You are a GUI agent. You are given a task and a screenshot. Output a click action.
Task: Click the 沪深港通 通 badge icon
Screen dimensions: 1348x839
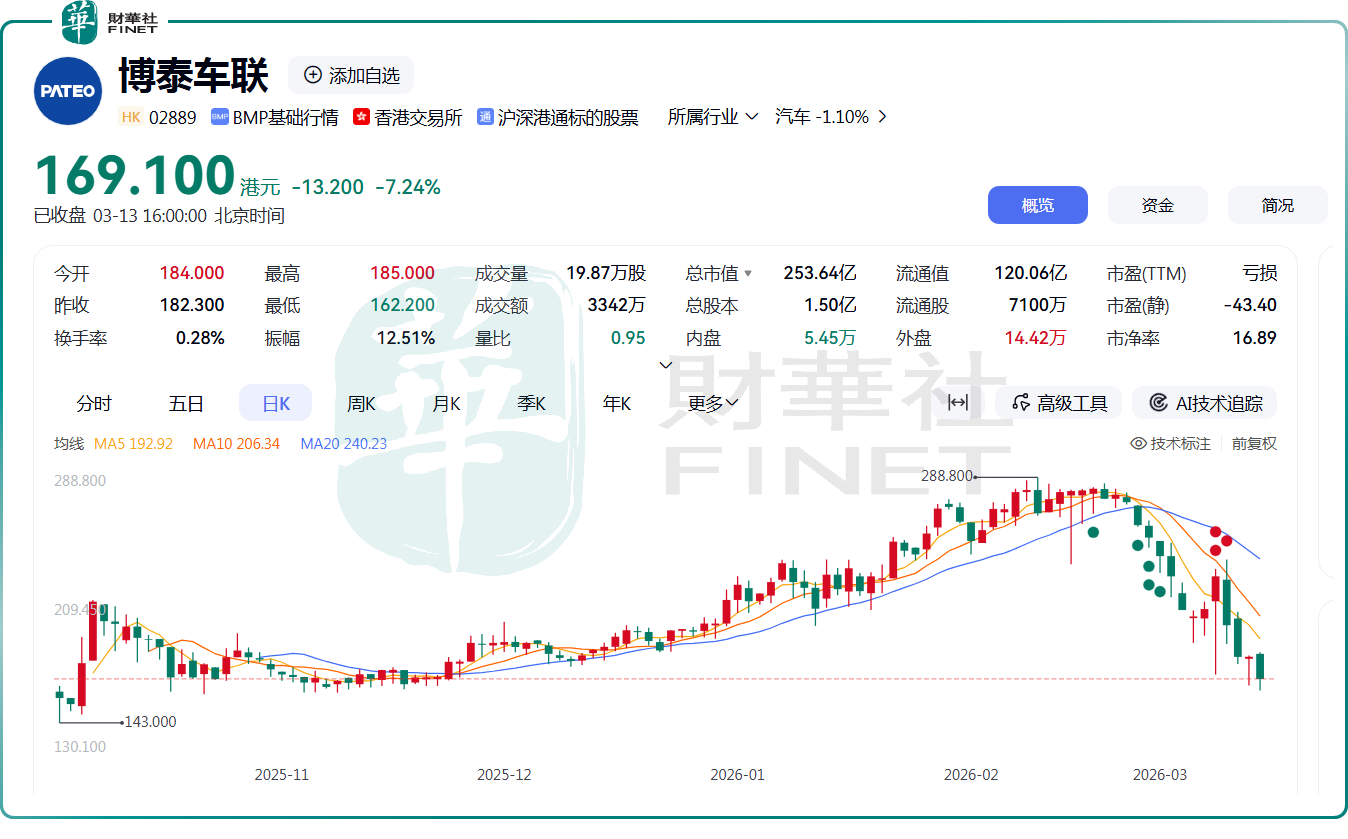pyautogui.click(x=485, y=117)
